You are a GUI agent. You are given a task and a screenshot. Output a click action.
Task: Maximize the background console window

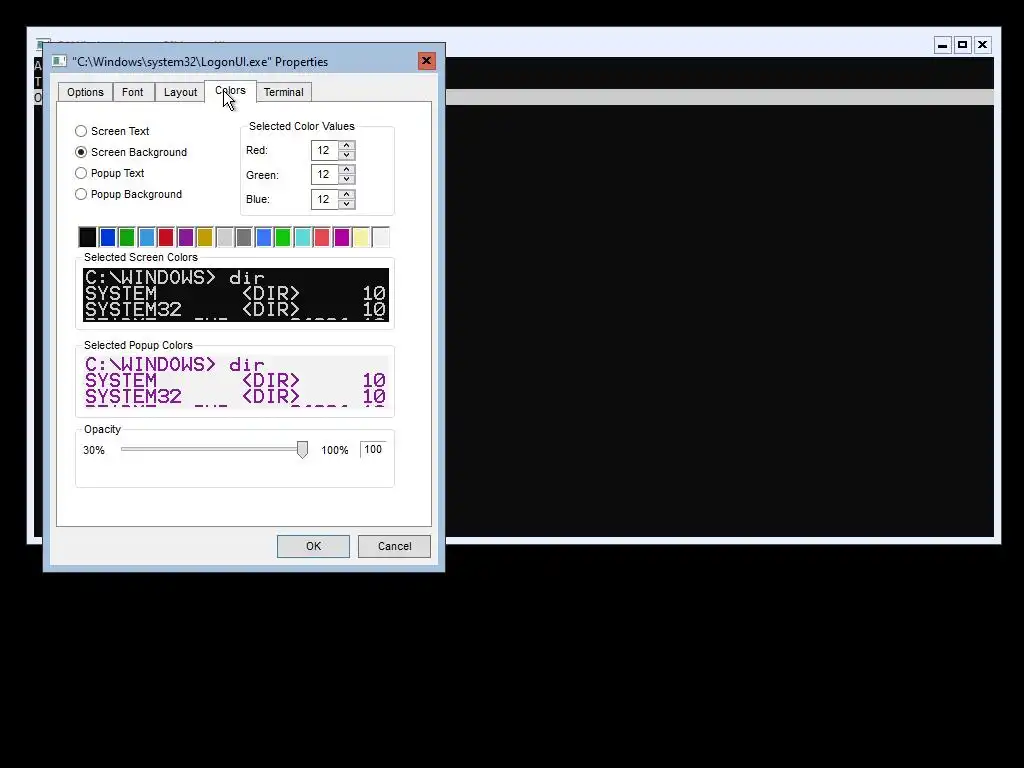point(963,45)
